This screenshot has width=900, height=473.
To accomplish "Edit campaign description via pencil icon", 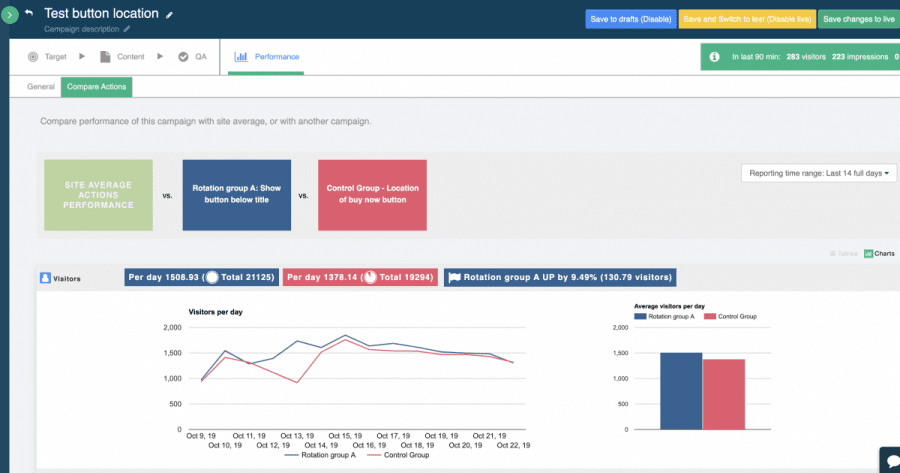I will [x=127, y=30].
